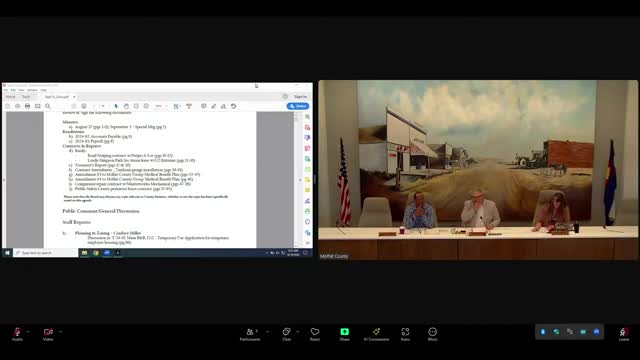Launch AI Companion
Image resolution: width=640 pixels, height=360 pixels.
tap(376, 334)
